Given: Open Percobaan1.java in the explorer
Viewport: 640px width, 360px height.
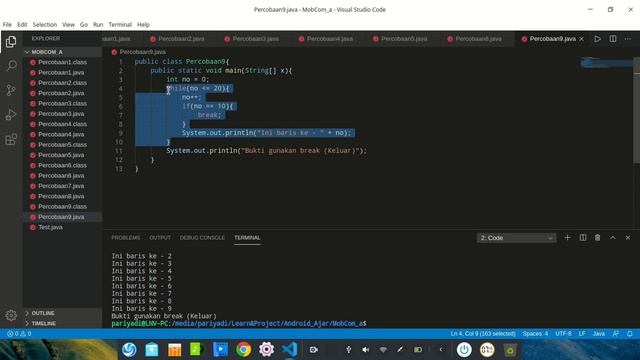Looking at the screenshot, I should pyautogui.click(x=62, y=73).
